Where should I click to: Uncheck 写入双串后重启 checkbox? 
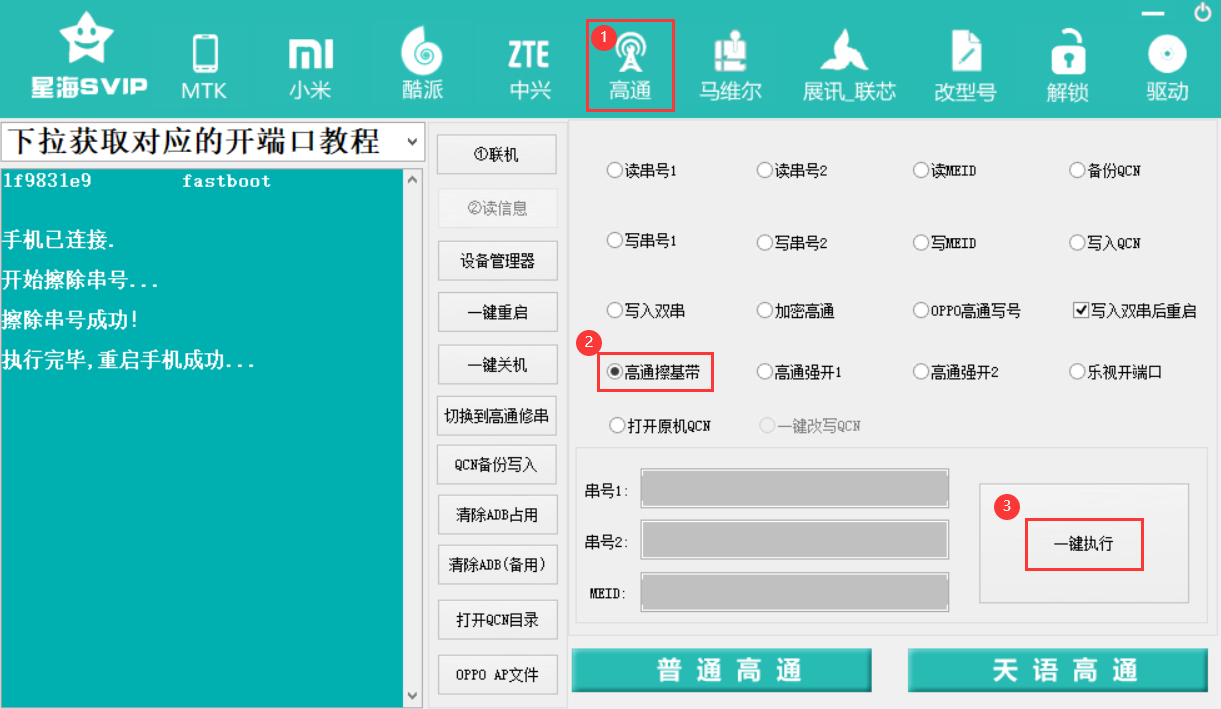point(1080,310)
